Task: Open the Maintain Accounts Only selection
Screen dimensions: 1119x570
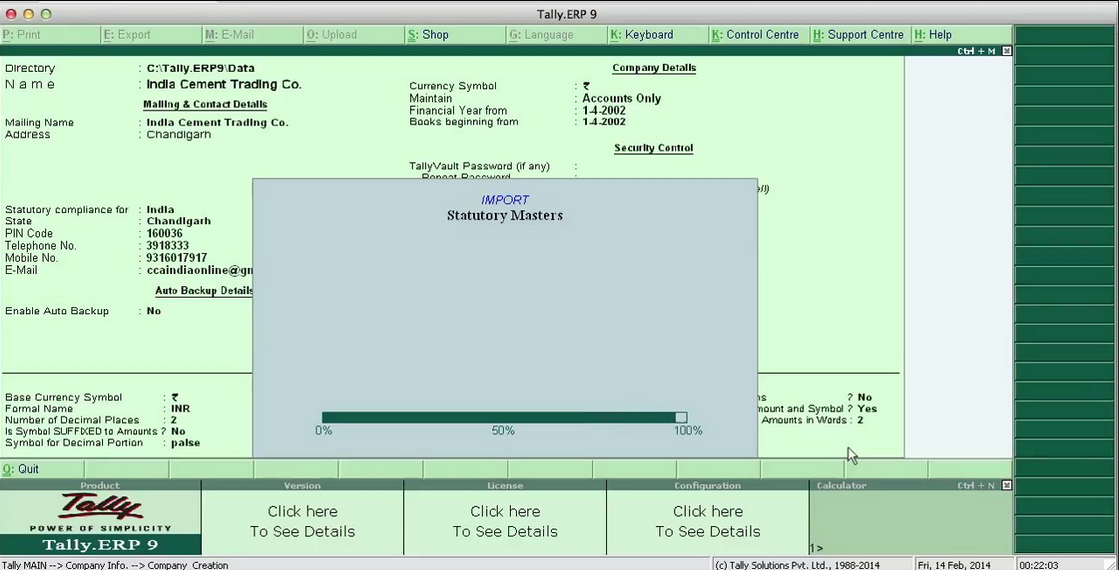Action: (x=621, y=98)
